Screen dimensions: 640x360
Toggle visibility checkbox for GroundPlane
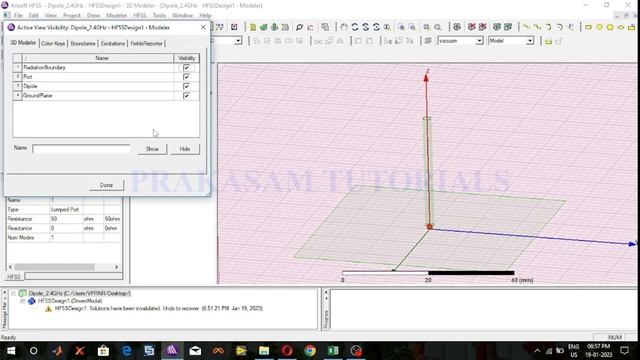pyautogui.click(x=187, y=96)
